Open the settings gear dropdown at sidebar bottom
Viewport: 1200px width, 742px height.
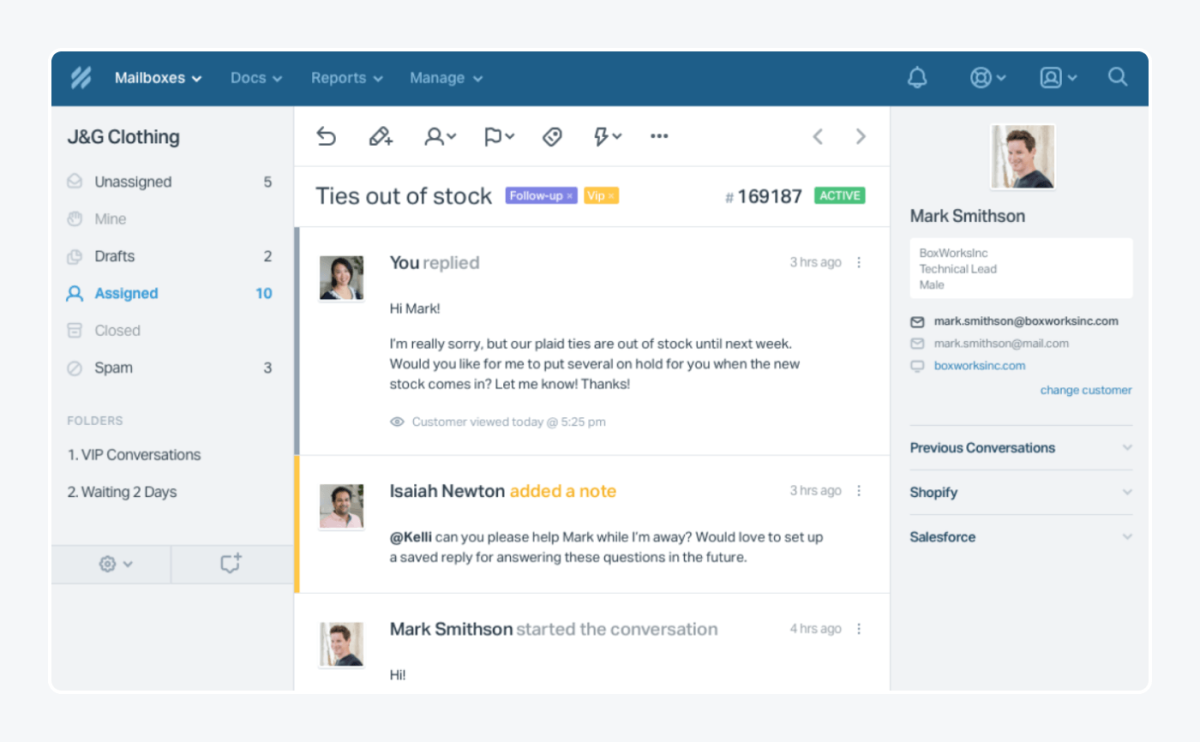[110, 564]
